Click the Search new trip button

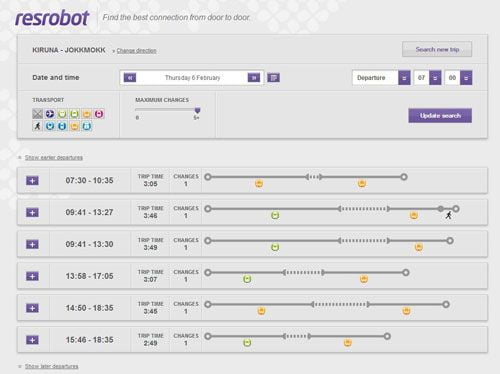[x=437, y=49]
